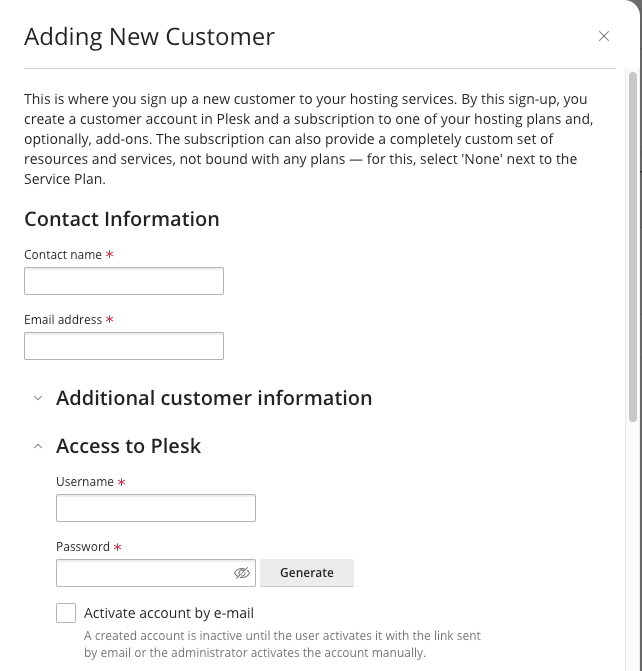The height and width of the screenshot is (671, 642).
Task: Close the Adding New Customer dialog
Action: pyautogui.click(x=603, y=36)
